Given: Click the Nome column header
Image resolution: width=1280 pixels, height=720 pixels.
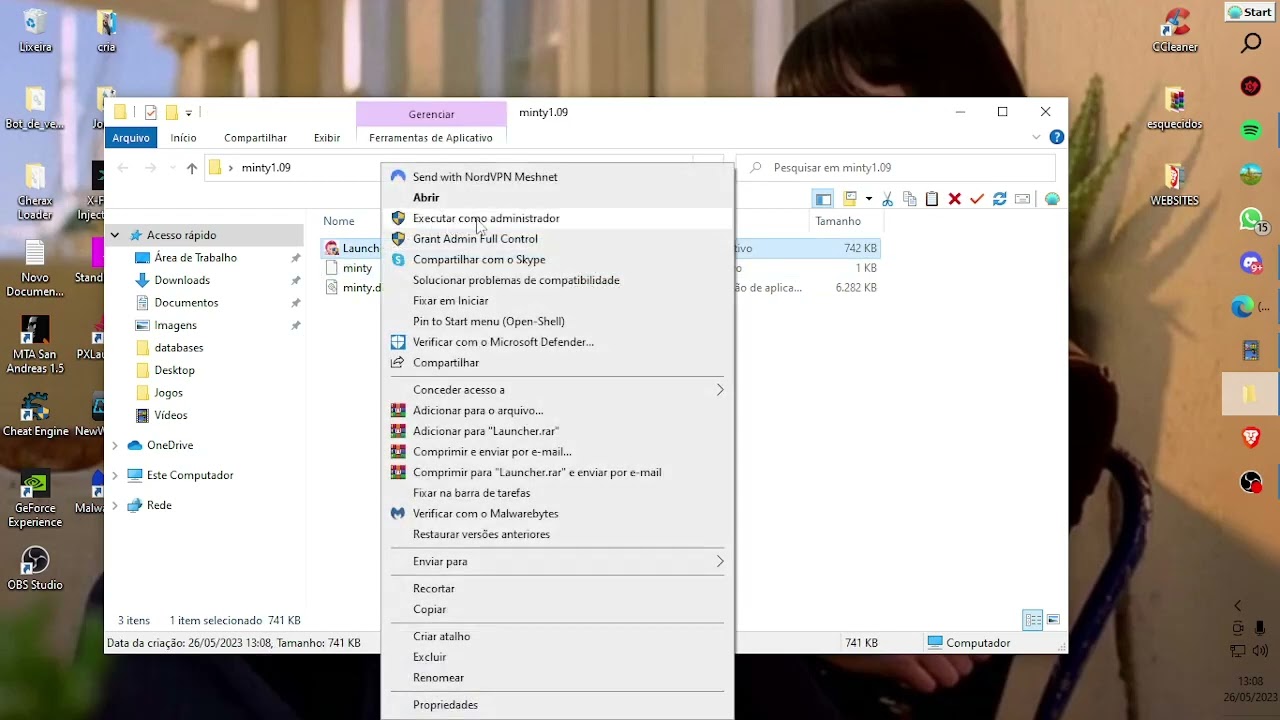Looking at the screenshot, I should point(338,221).
